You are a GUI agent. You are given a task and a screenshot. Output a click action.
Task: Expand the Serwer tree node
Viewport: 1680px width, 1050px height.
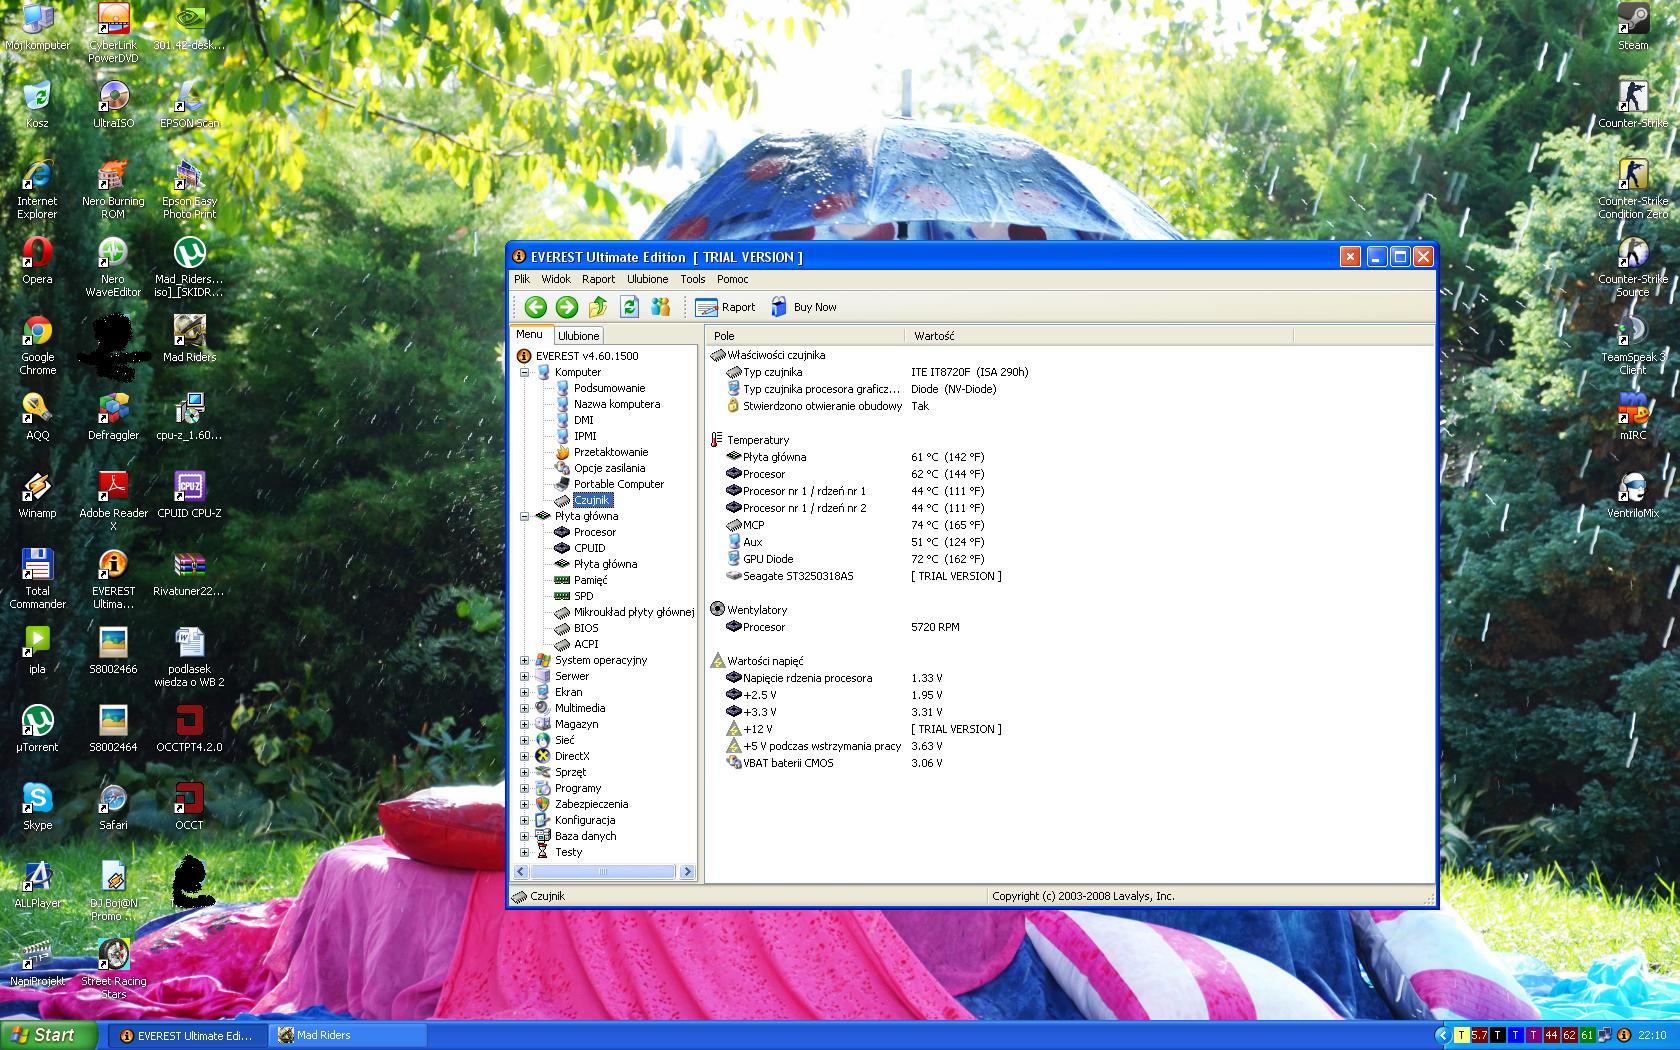[x=524, y=676]
